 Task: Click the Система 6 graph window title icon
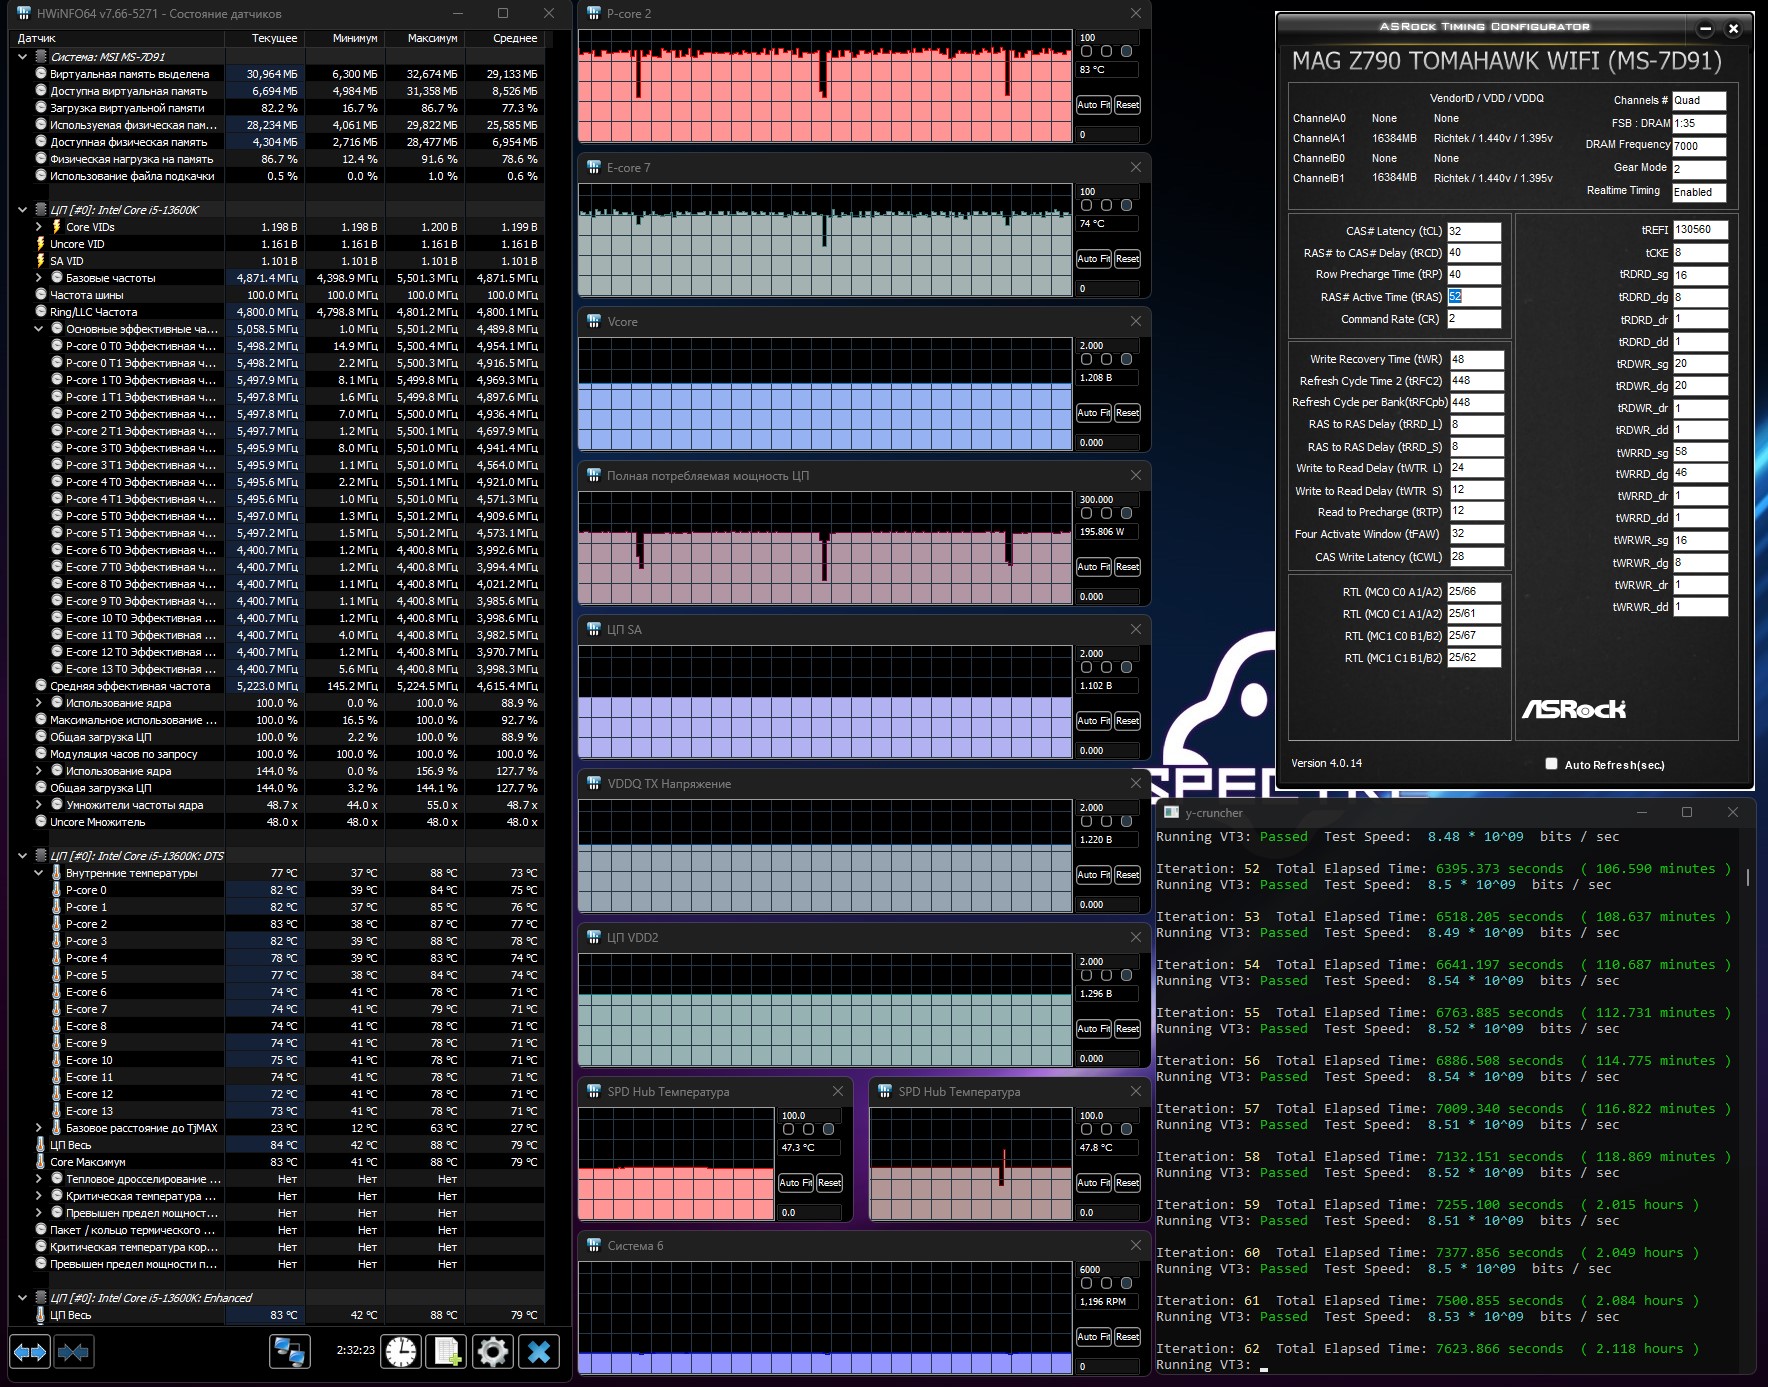point(593,1246)
